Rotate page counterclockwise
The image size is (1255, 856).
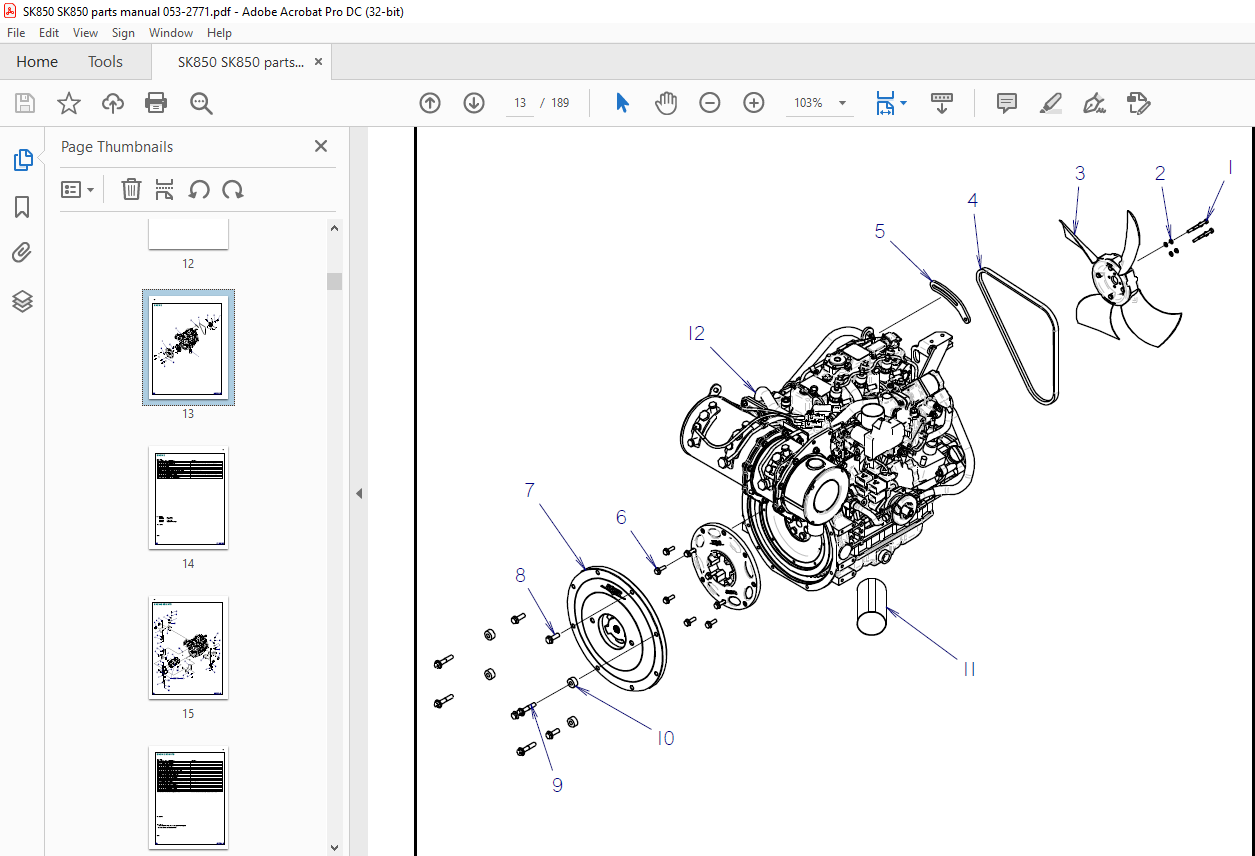click(x=199, y=189)
